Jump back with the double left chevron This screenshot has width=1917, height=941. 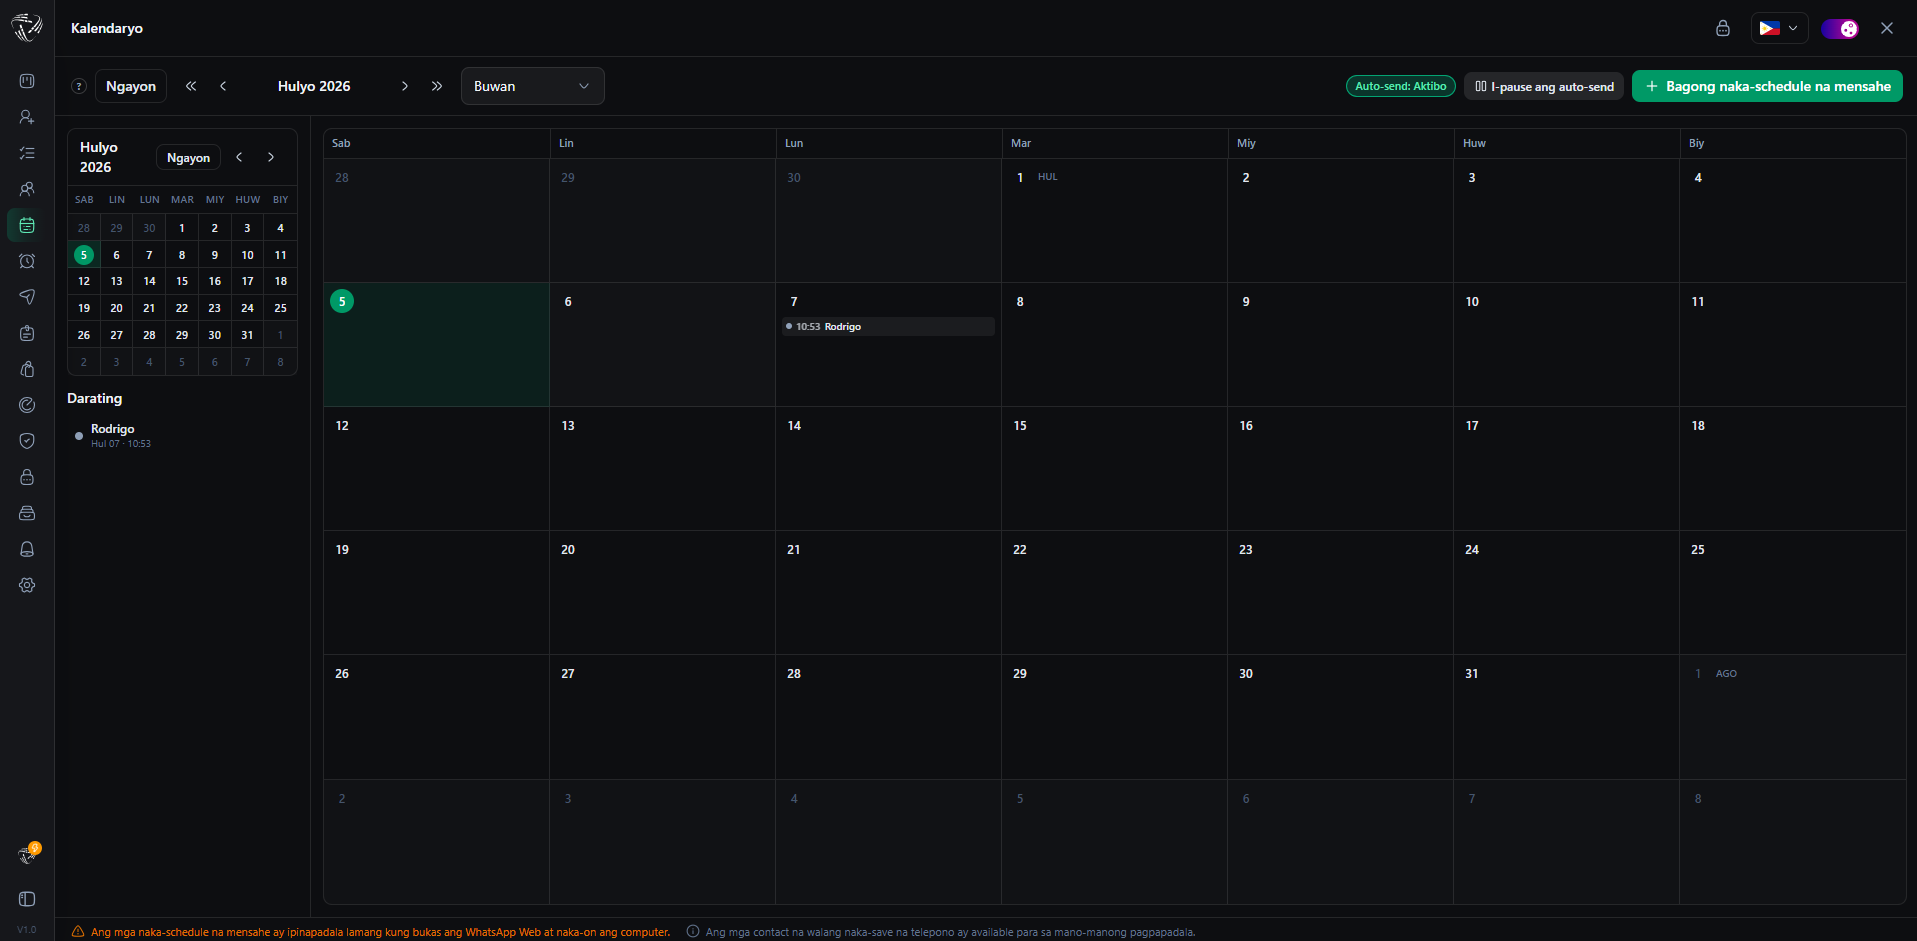(x=191, y=86)
